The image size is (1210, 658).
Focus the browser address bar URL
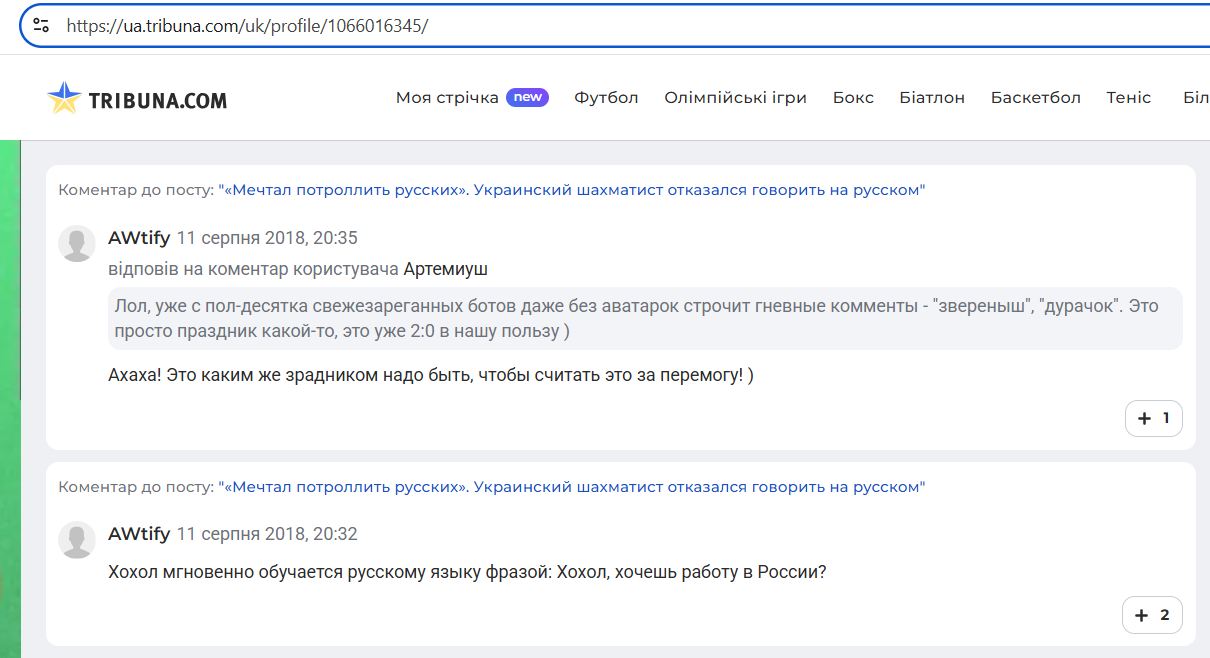click(600, 26)
